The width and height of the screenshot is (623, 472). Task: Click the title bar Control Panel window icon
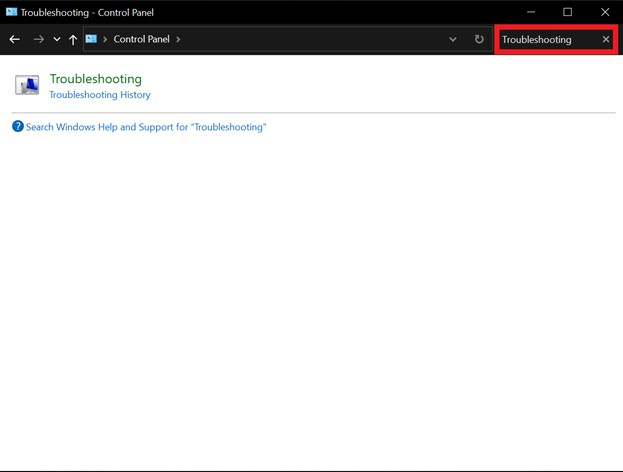[12, 12]
